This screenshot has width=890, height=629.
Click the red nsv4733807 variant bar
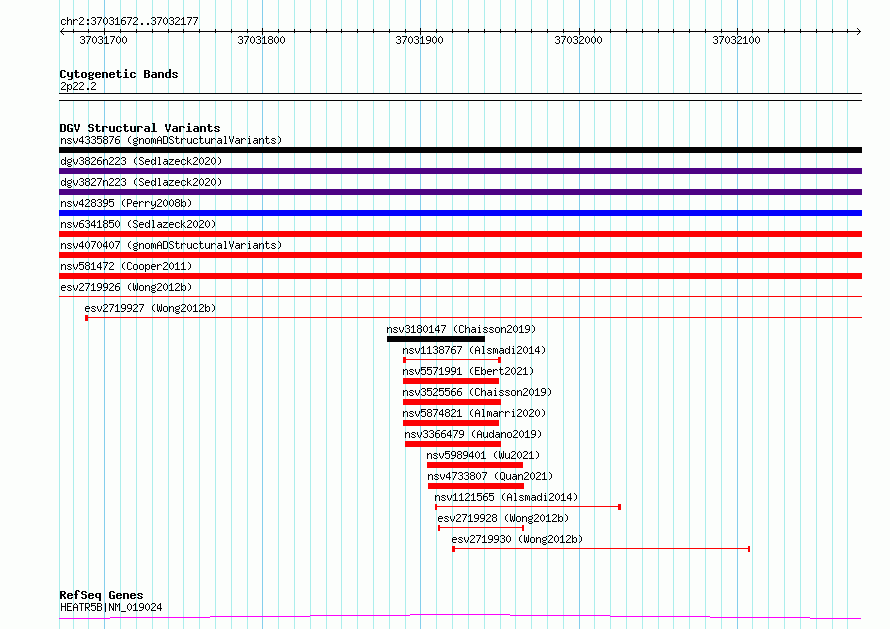[x=476, y=486]
